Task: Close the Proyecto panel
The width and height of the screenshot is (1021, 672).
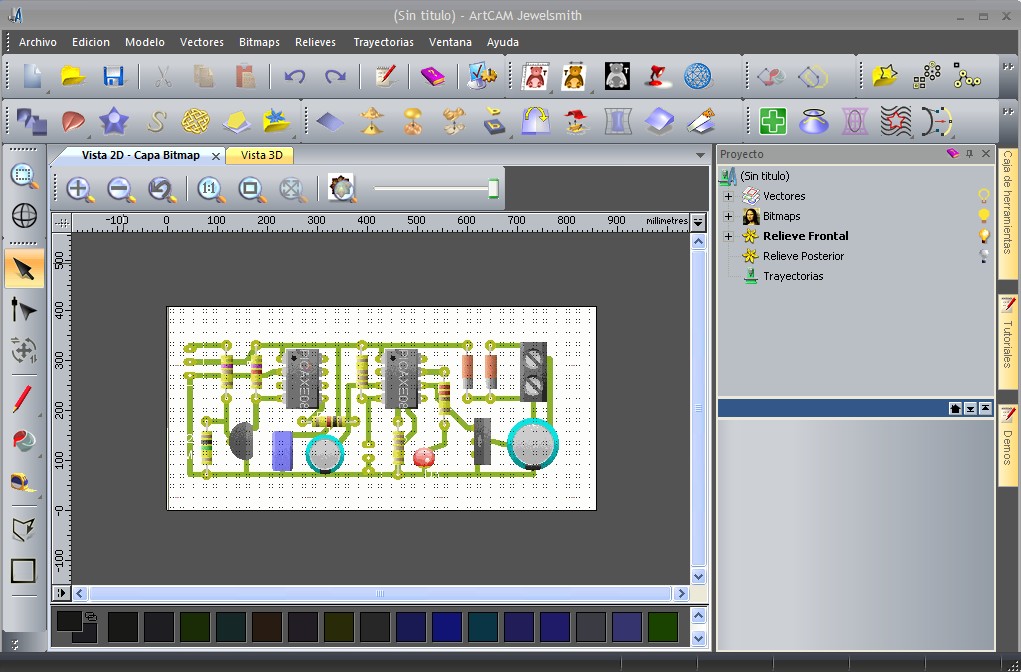Action: (x=986, y=154)
